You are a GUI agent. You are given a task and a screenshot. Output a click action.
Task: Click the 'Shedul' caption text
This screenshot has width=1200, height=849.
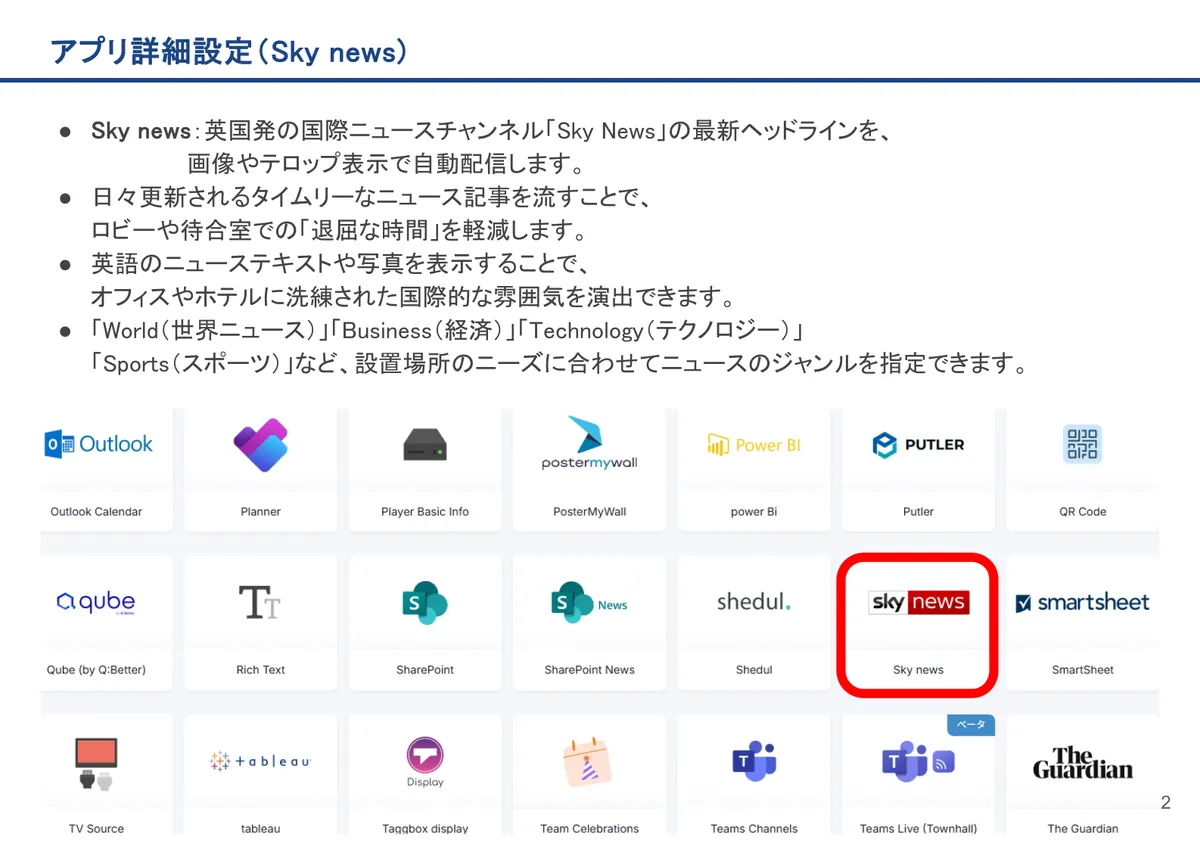tap(753, 670)
